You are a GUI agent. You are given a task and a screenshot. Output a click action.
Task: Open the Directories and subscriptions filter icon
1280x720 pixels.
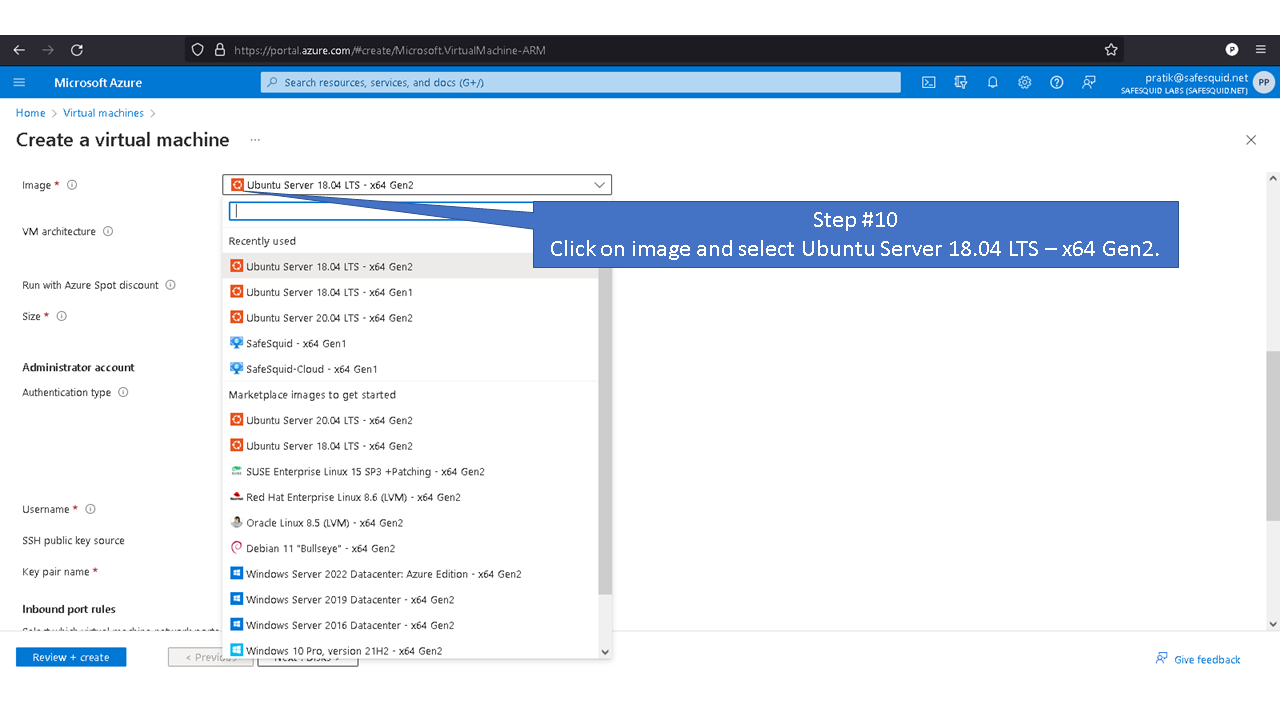961,82
